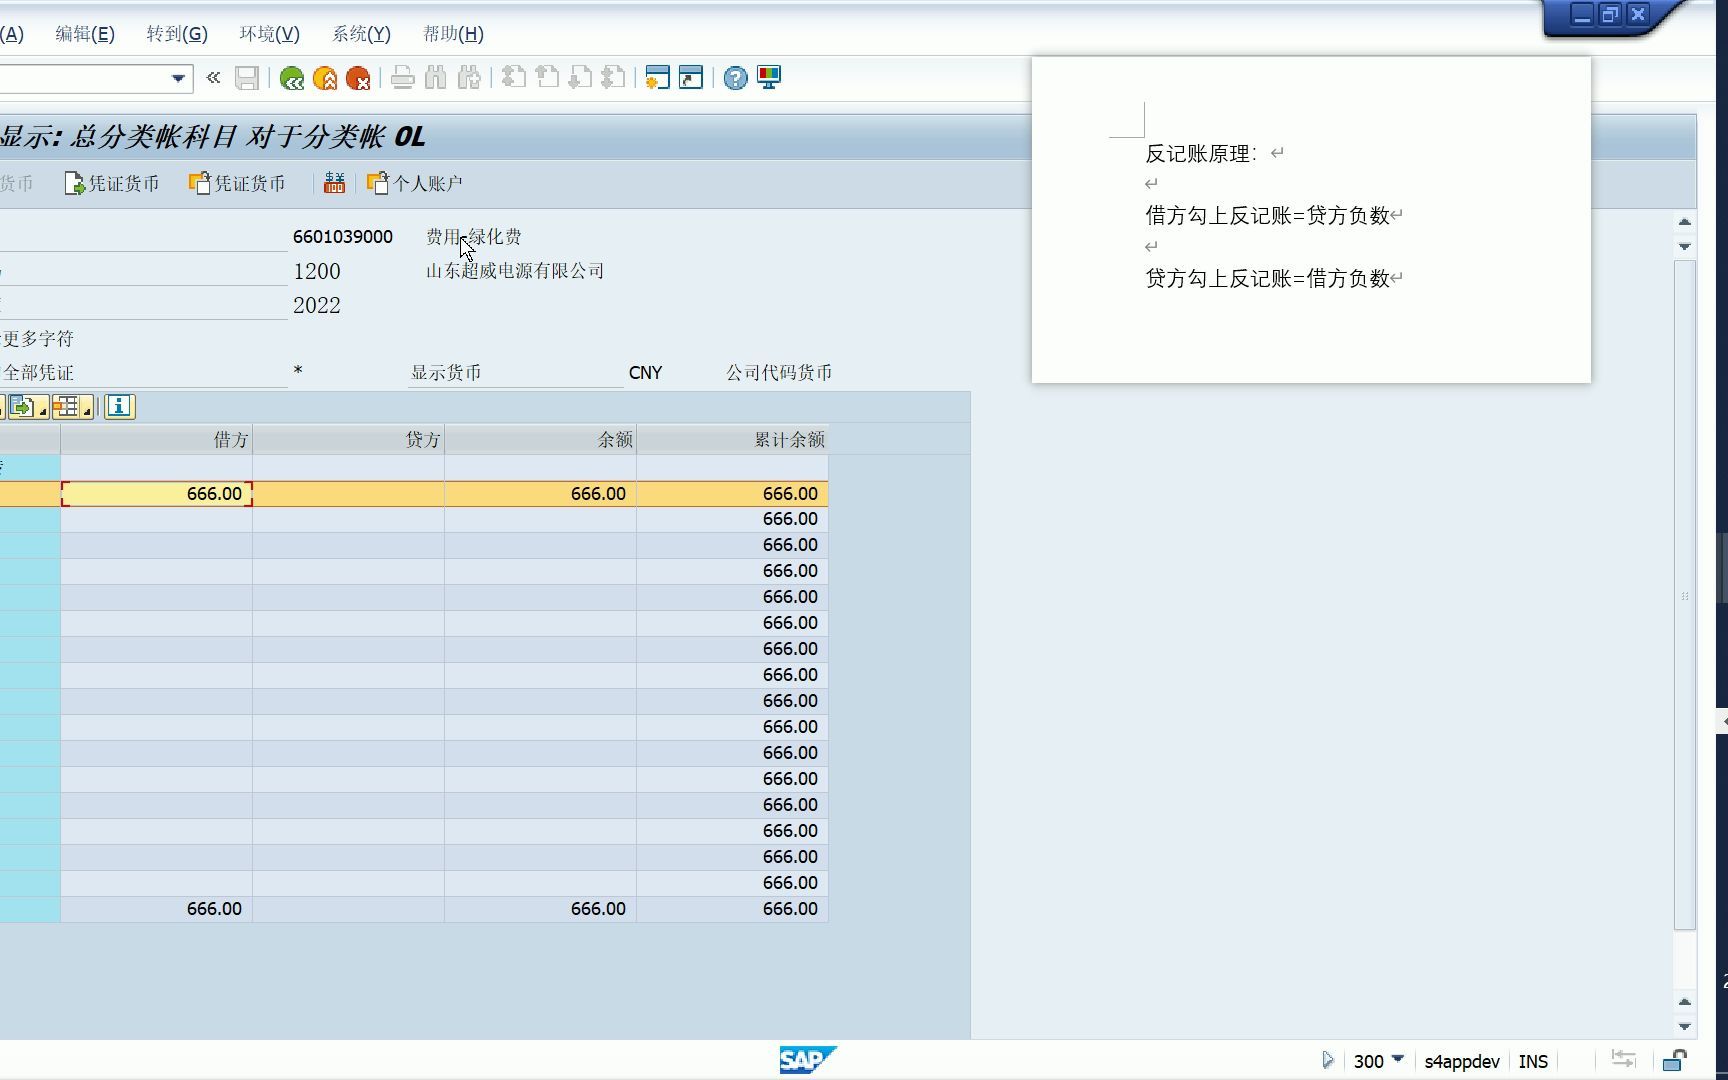Click the 个人账户 button
Screen dimensions: 1728x1080
click(415, 183)
